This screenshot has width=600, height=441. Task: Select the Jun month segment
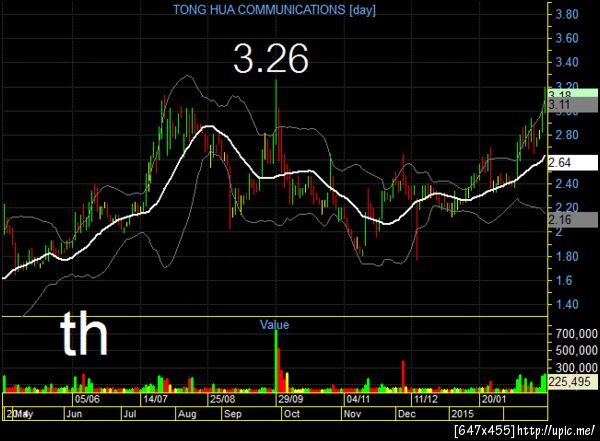click(x=93, y=414)
